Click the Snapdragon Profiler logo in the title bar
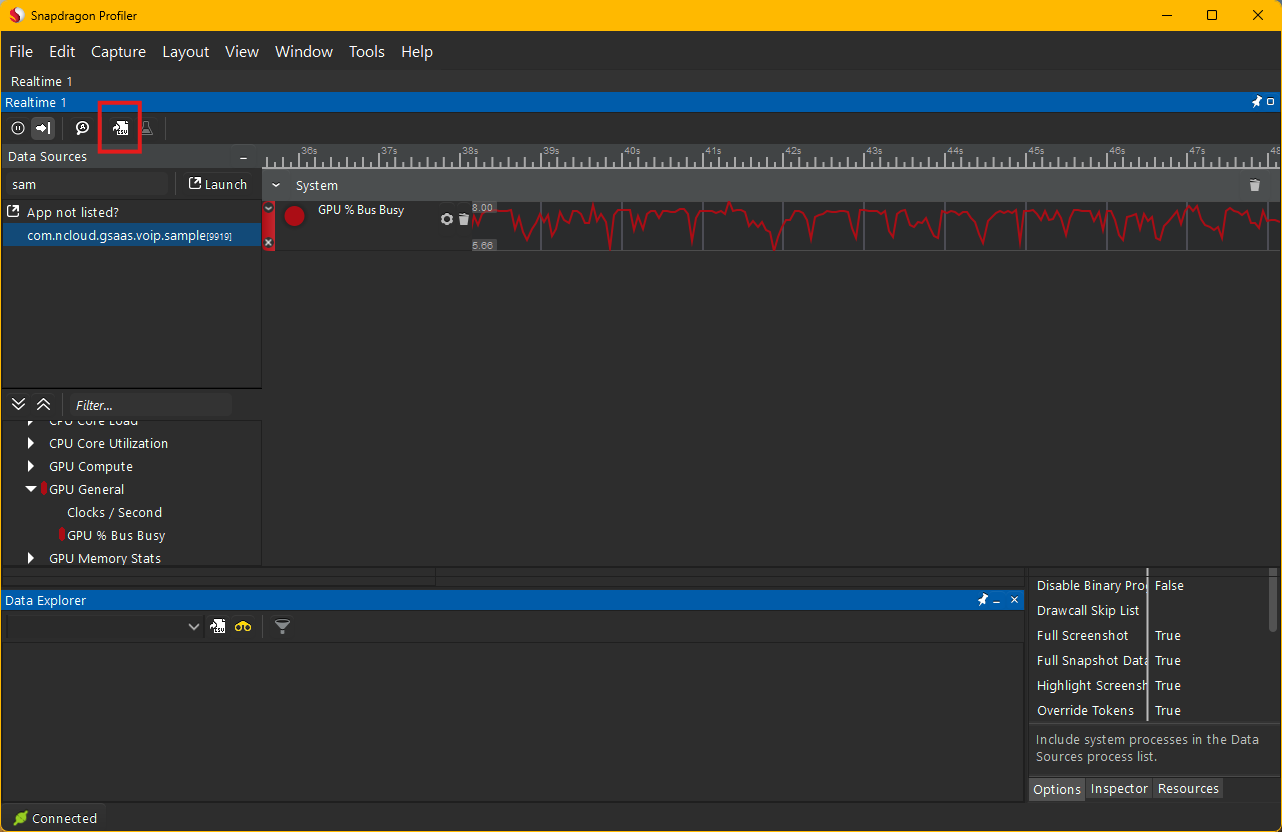 (16, 15)
